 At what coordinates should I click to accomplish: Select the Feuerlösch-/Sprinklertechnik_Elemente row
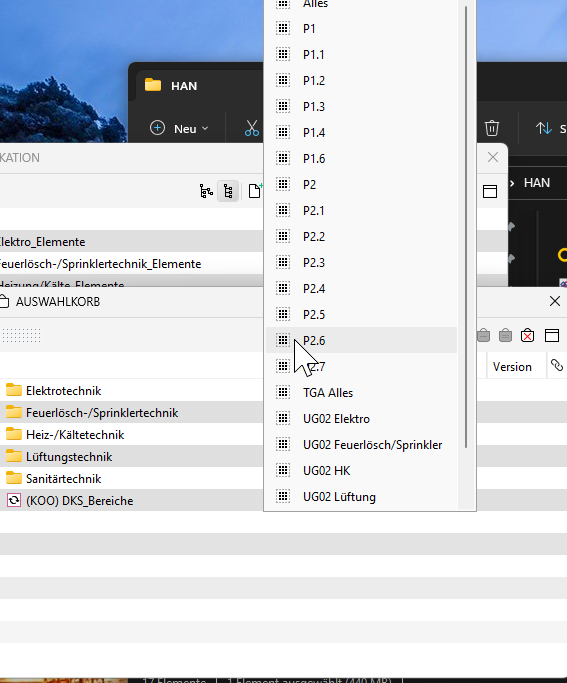click(131, 264)
